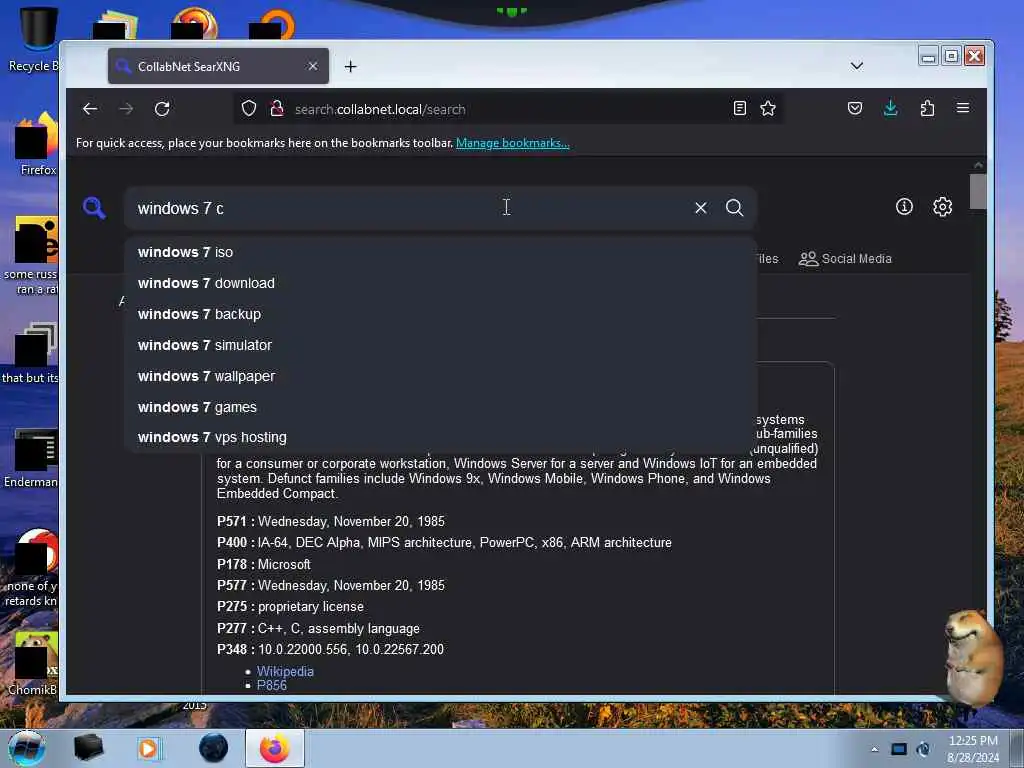Launch the media player taskbar icon
The height and width of the screenshot is (768, 1024).
point(149,748)
